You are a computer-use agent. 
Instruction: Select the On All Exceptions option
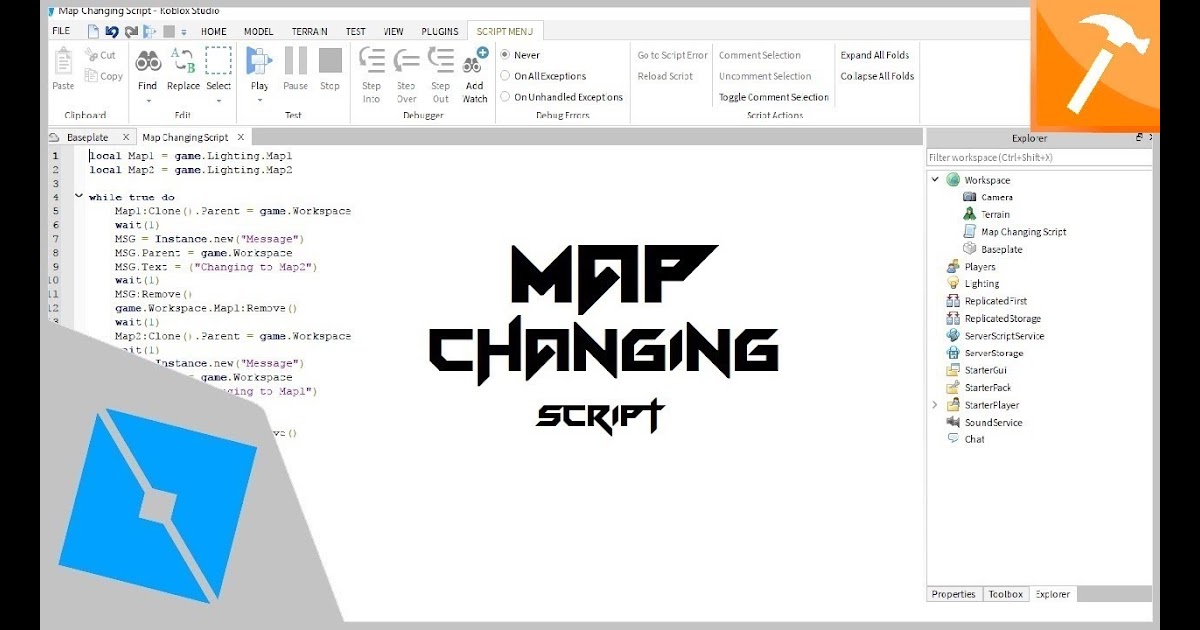click(505, 76)
